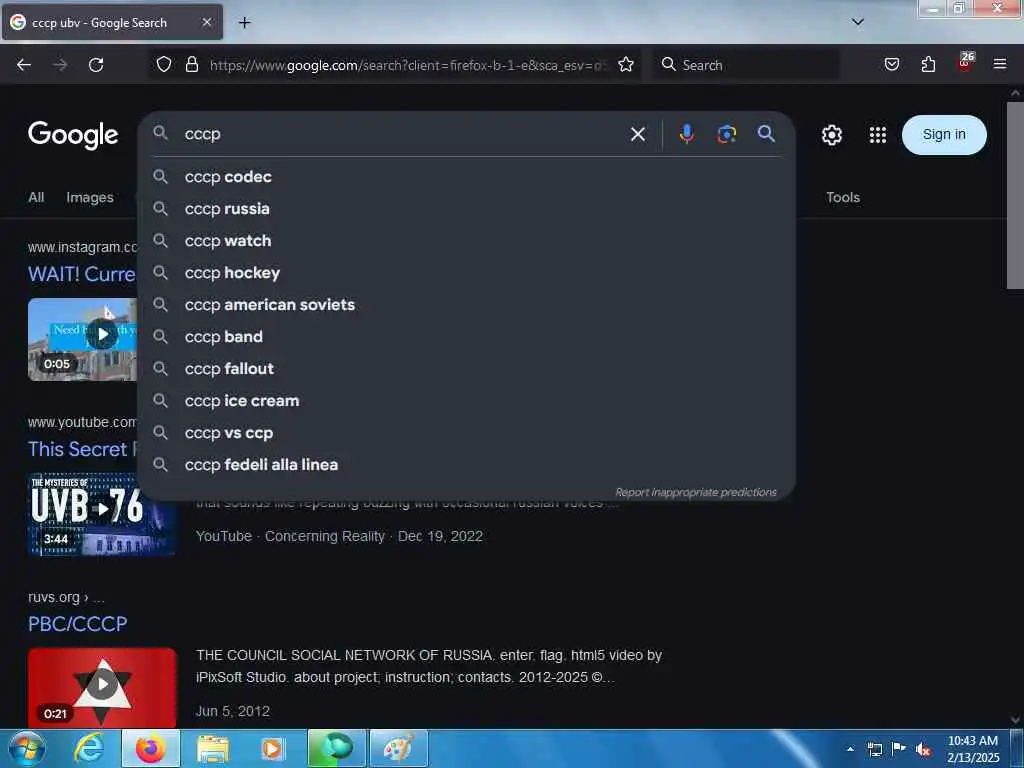
Task: Choose suggestion 'cccp ice cream'
Action: tap(466, 400)
